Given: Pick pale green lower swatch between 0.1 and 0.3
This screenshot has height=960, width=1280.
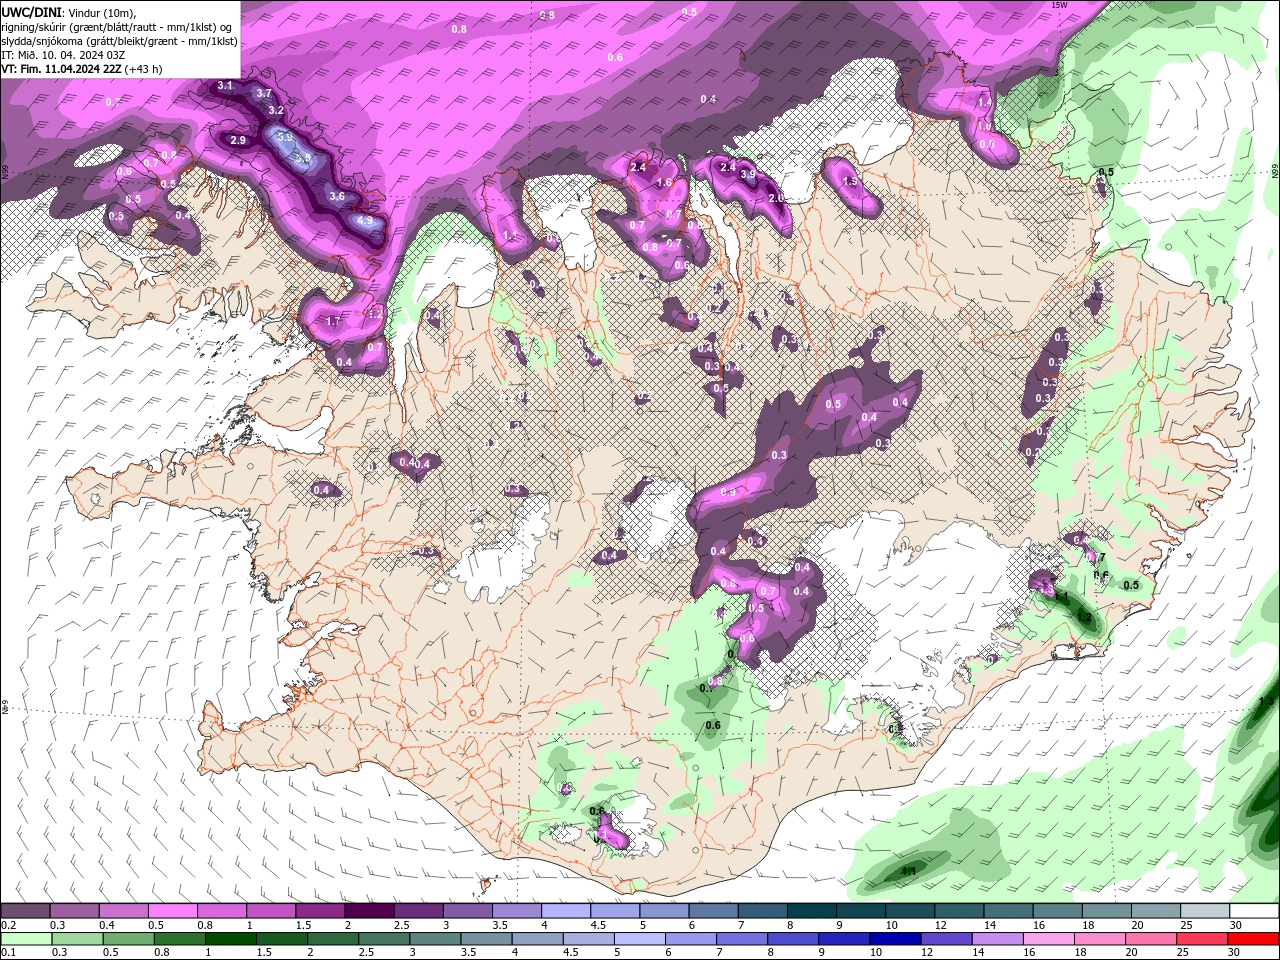Looking at the screenshot, I should 25,939.
